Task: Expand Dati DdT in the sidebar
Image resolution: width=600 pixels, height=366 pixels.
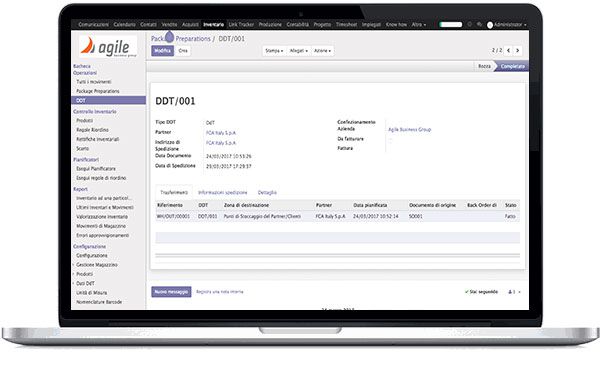Action: pos(85,284)
